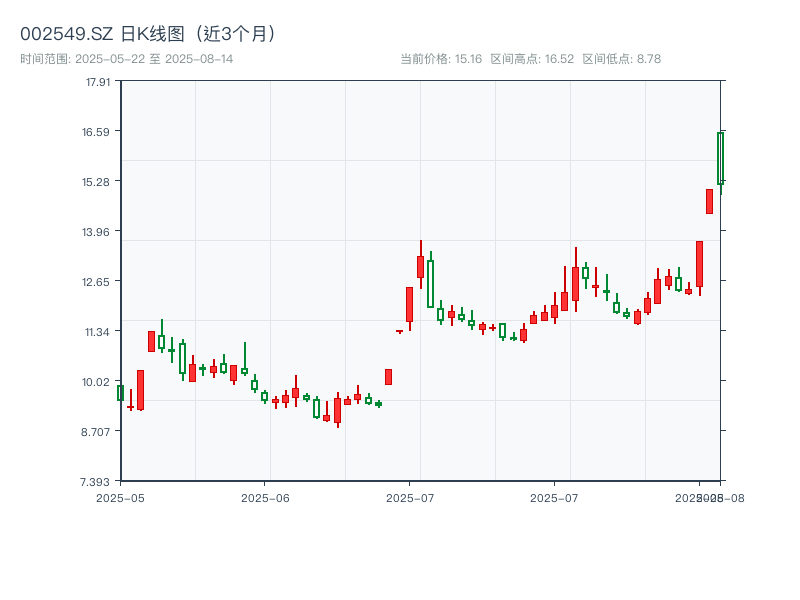Click the 7.393 bottom y-axis label
The width and height of the screenshot is (800, 600).
click(x=97, y=482)
